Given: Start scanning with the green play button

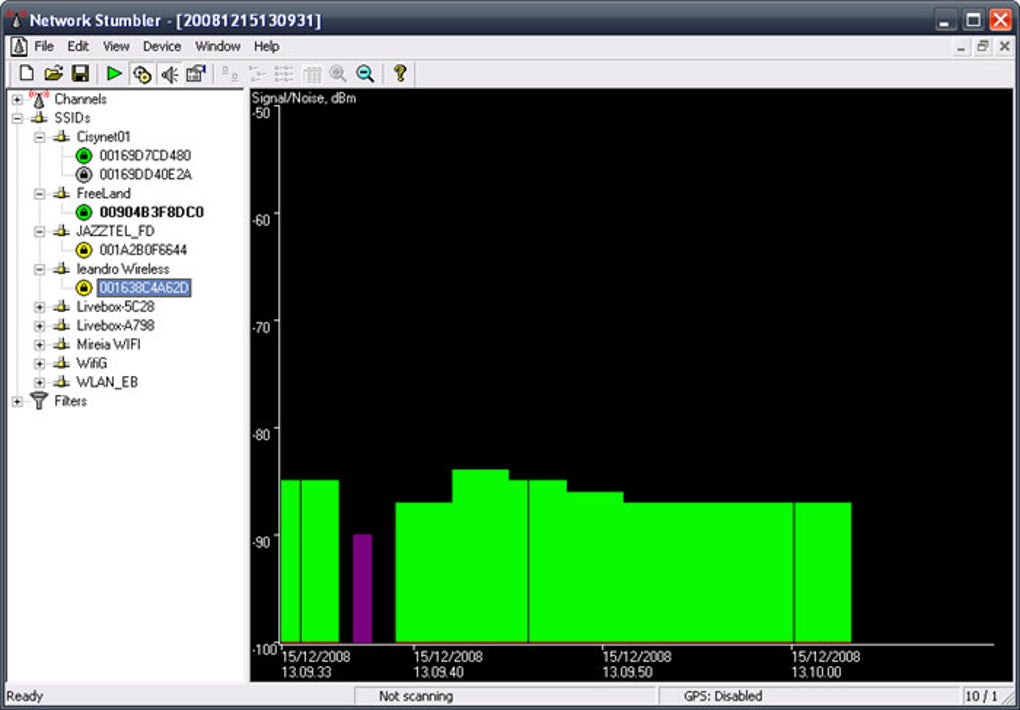Looking at the screenshot, I should click(x=114, y=74).
